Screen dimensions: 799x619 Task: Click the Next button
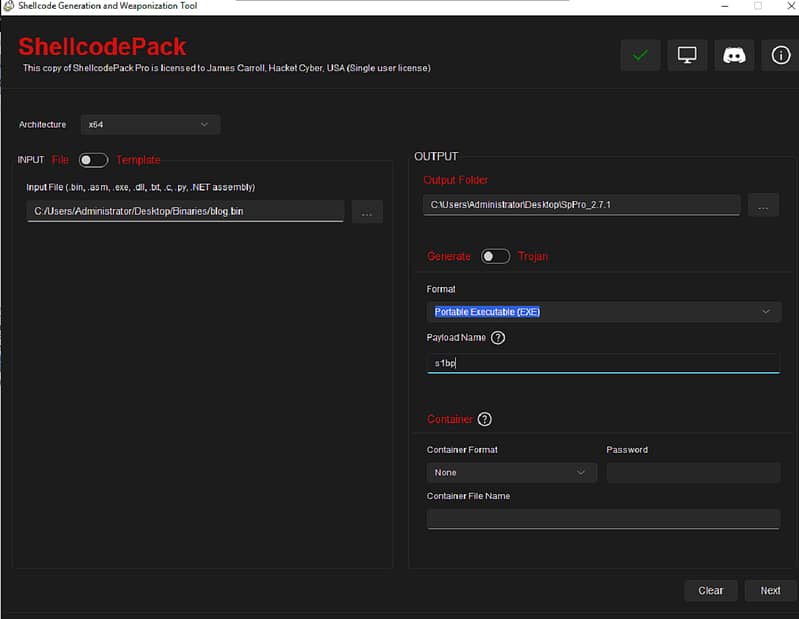(x=770, y=590)
